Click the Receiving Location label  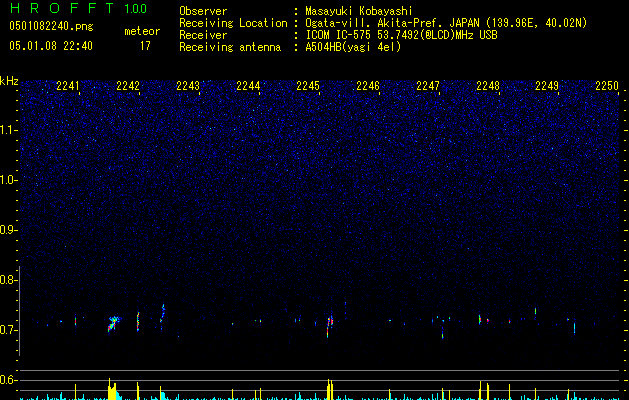pos(233,23)
